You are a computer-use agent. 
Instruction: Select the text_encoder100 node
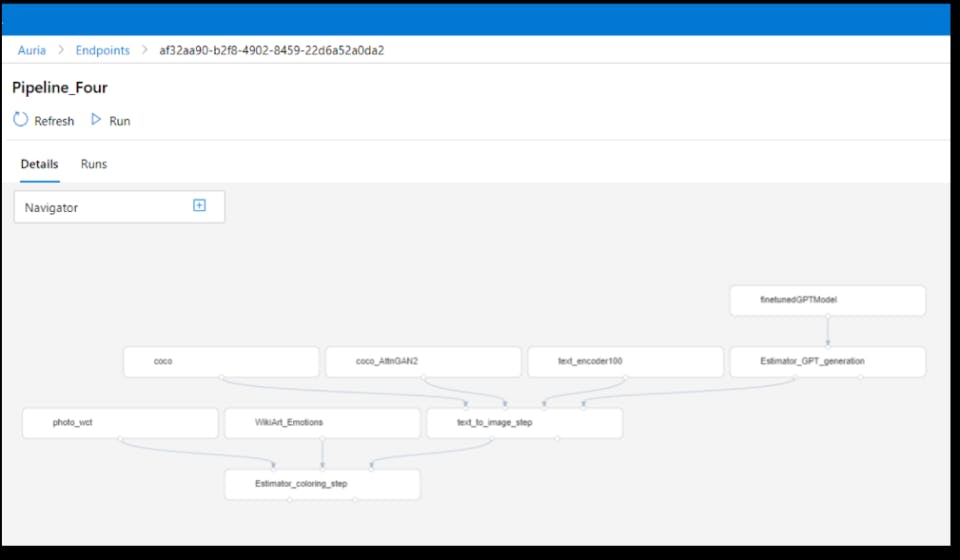pyautogui.click(x=626, y=362)
